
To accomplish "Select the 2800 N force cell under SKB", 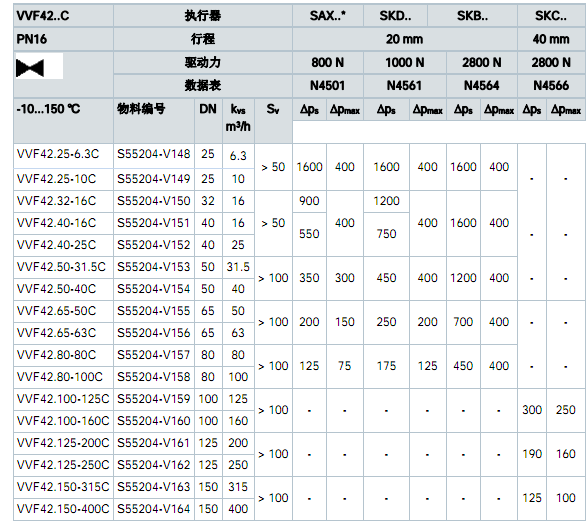I will (x=482, y=62).
